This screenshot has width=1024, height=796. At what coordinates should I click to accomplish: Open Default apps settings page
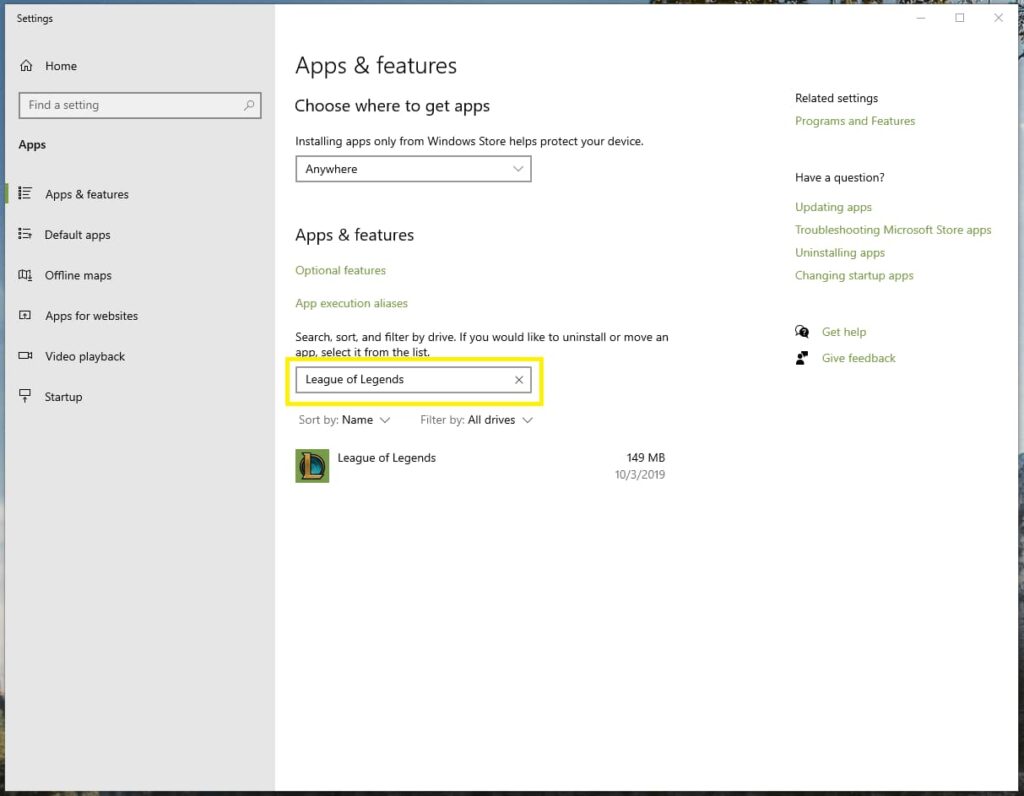click(x=78, y=235)
